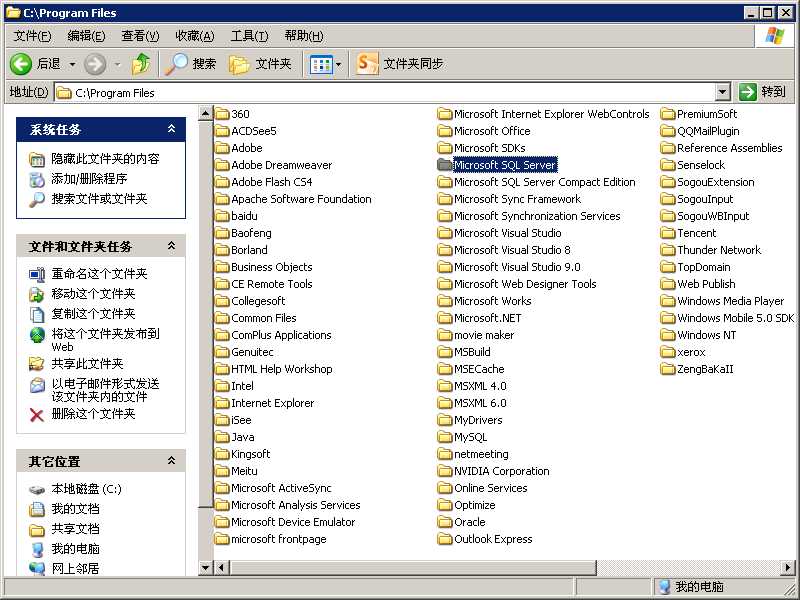Open Views button dropdown arrow
This screenshot has height=600, width=800.
338,64
